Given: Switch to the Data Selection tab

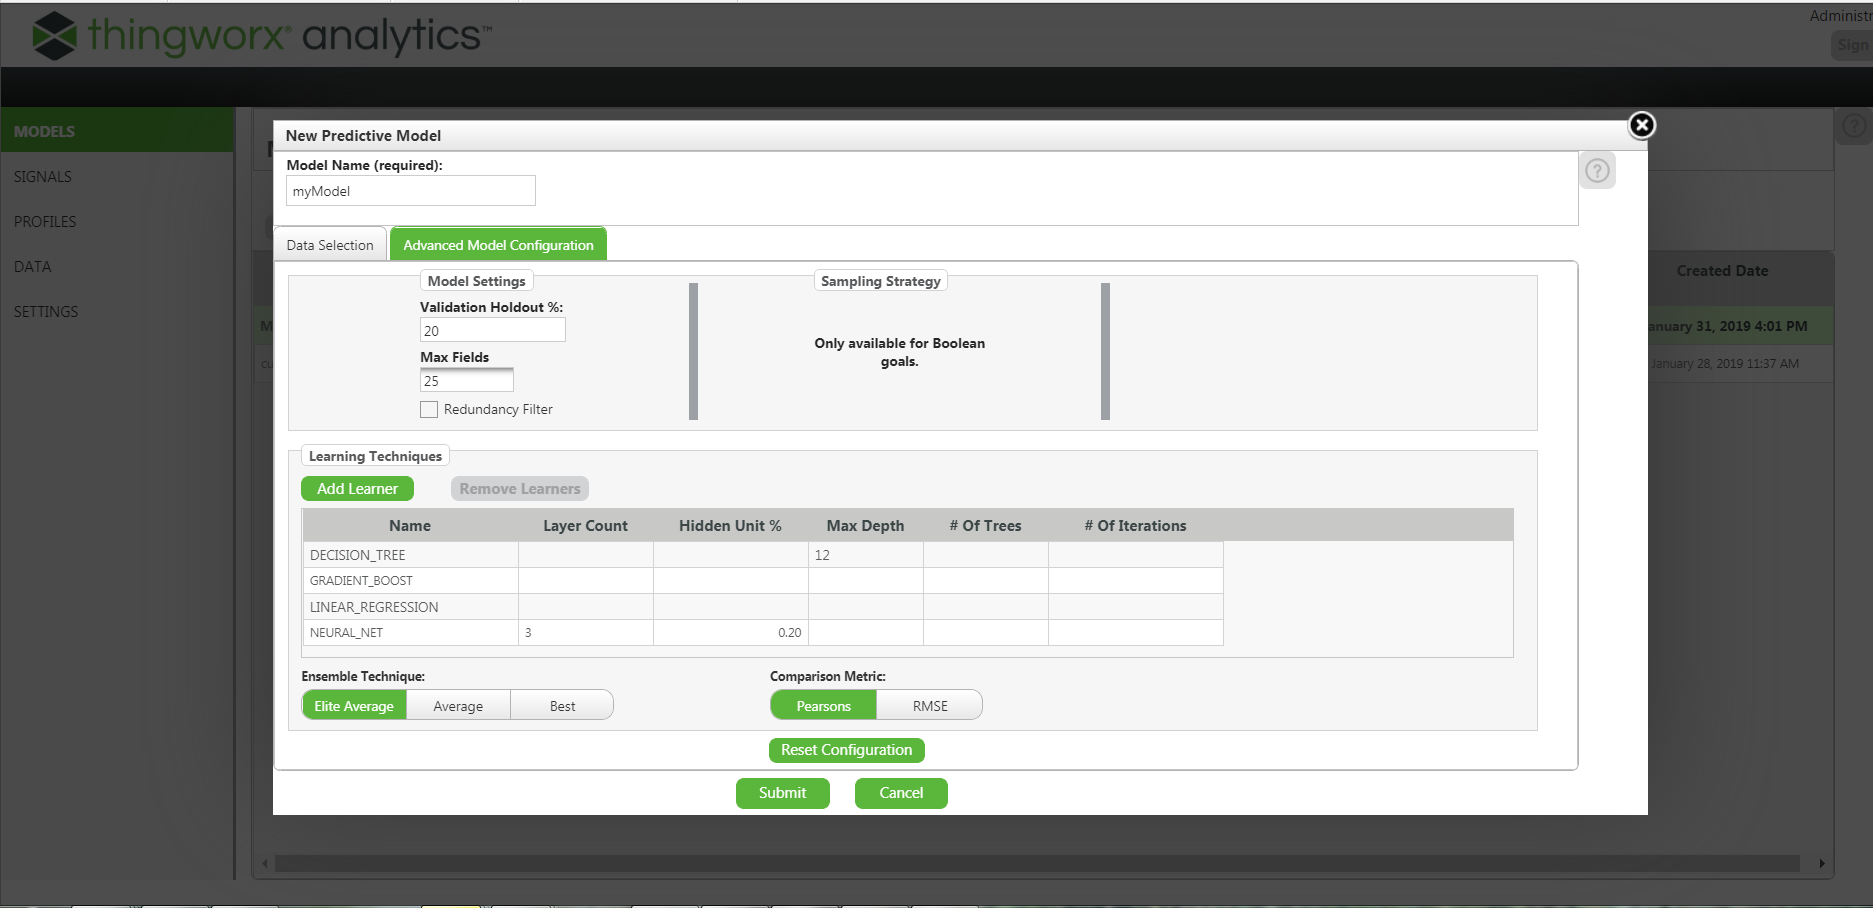Looking at the screenshot, I should 329,244.
